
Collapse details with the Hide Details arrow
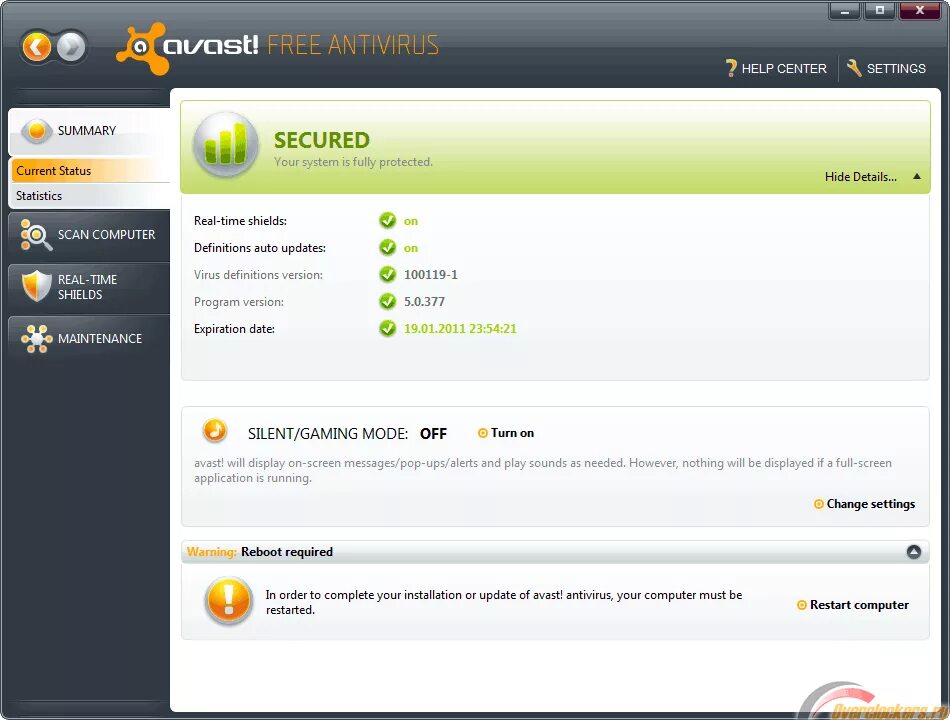tap(917, 176)
